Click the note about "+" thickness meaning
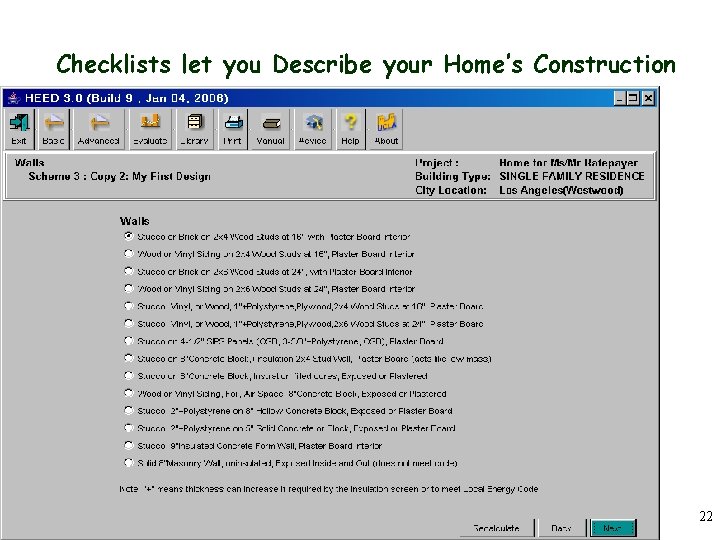720x540 pixels. pos(329,489)
